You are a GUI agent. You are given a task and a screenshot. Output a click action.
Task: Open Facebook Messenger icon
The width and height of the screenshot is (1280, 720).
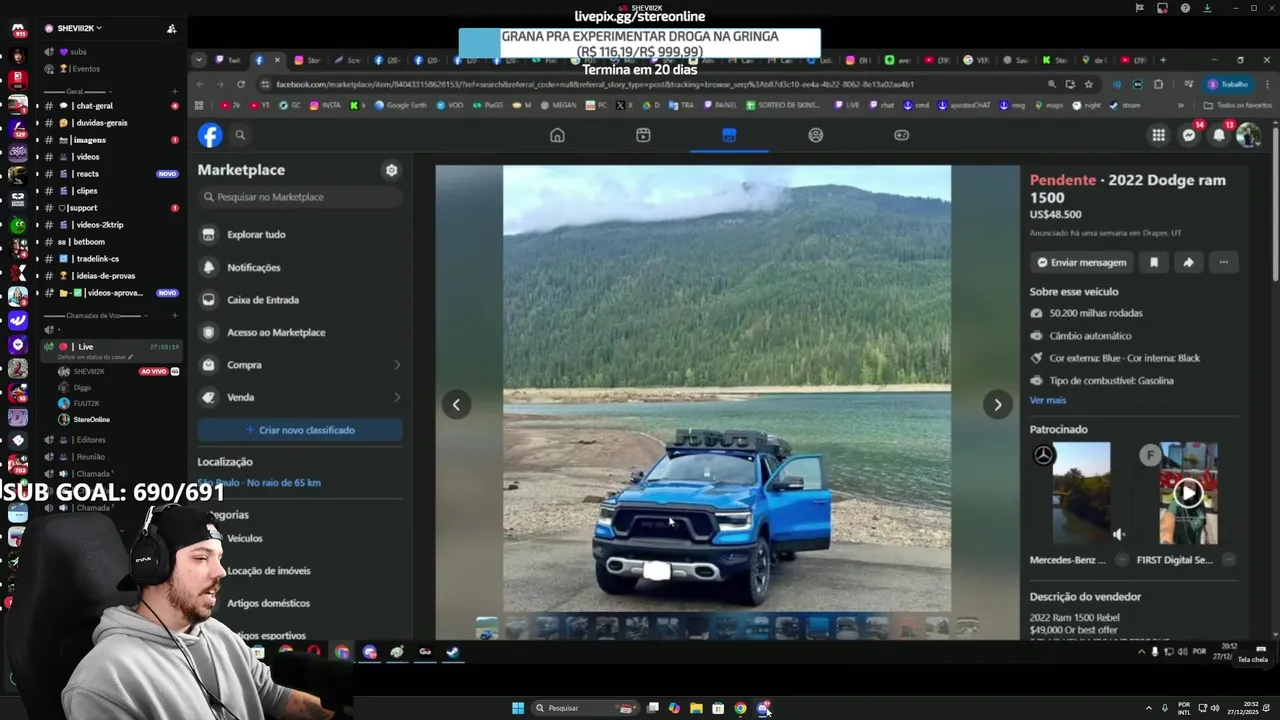pyautogui.click(x=1189, y=135)
